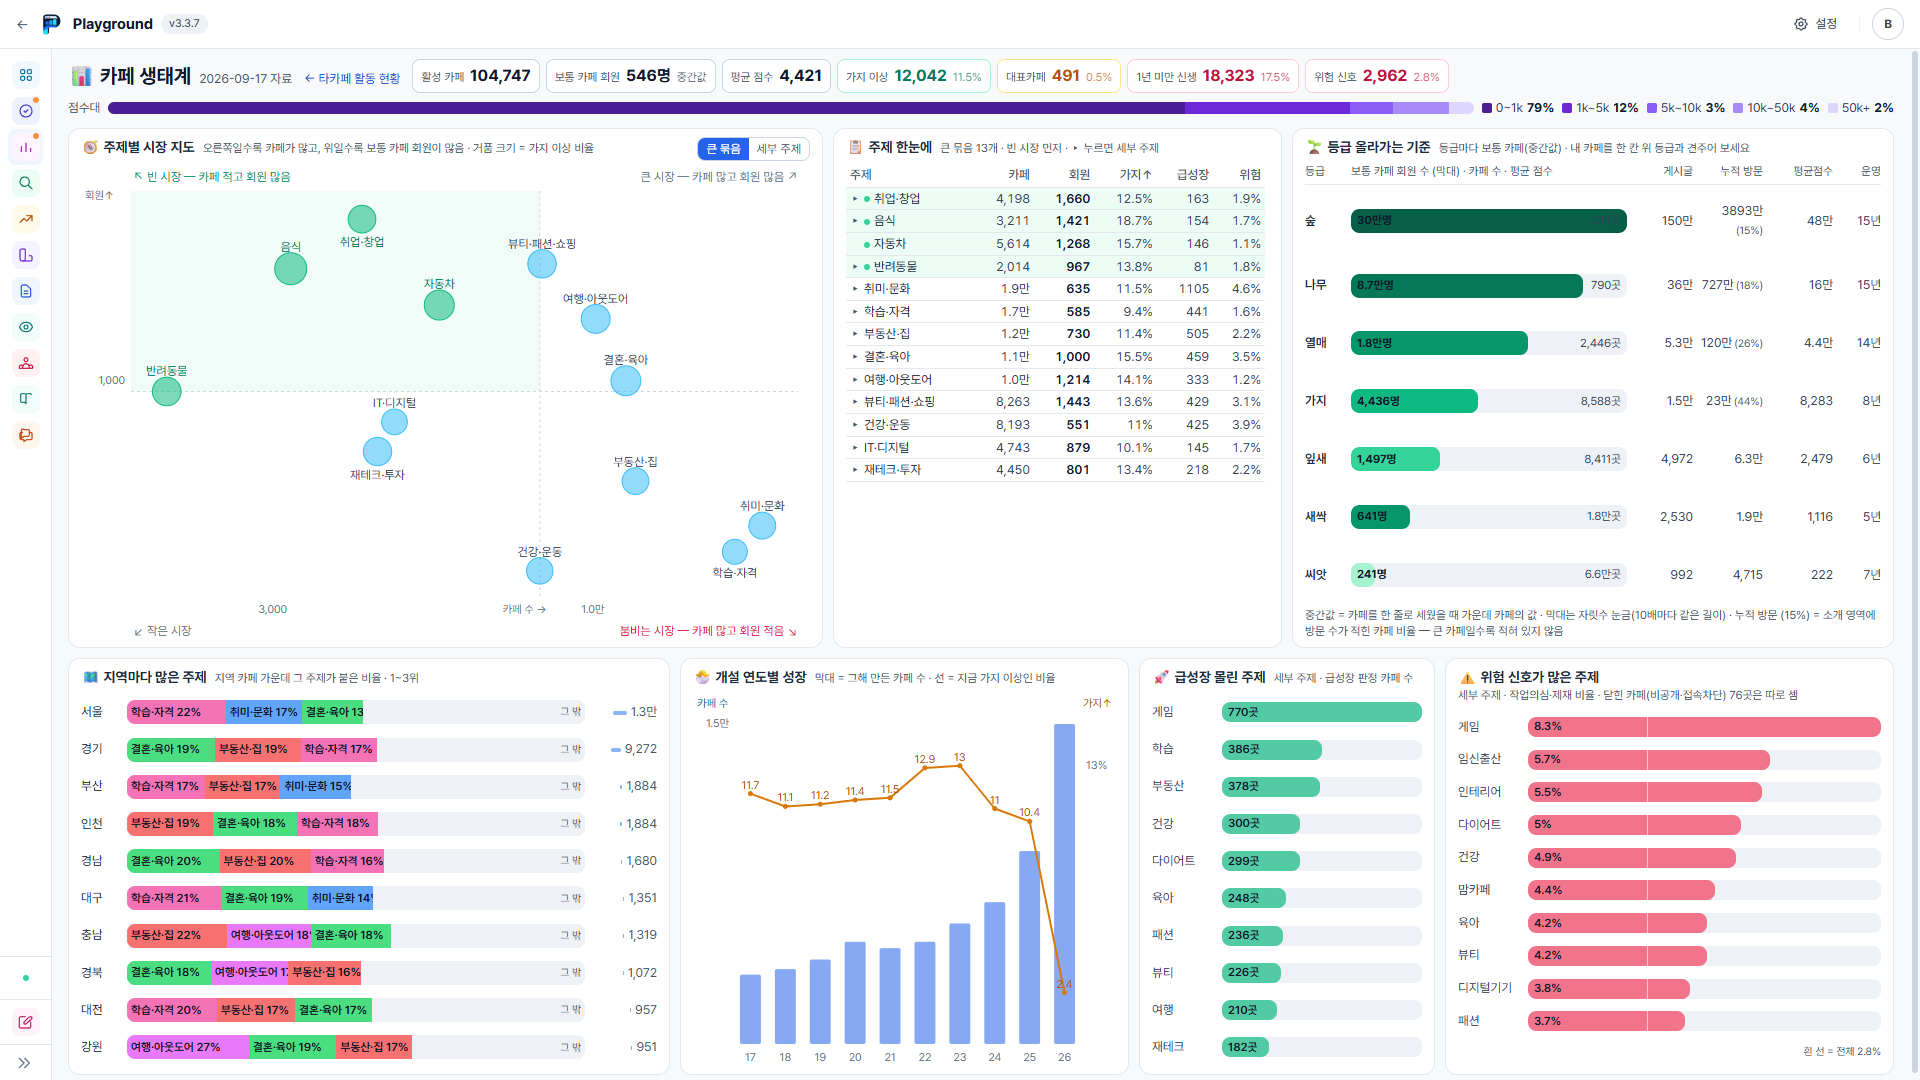This screenshot has height=1080, width=1920.
Task: Open the green book icon in sidebar
Action: click(x=26, y=399)
